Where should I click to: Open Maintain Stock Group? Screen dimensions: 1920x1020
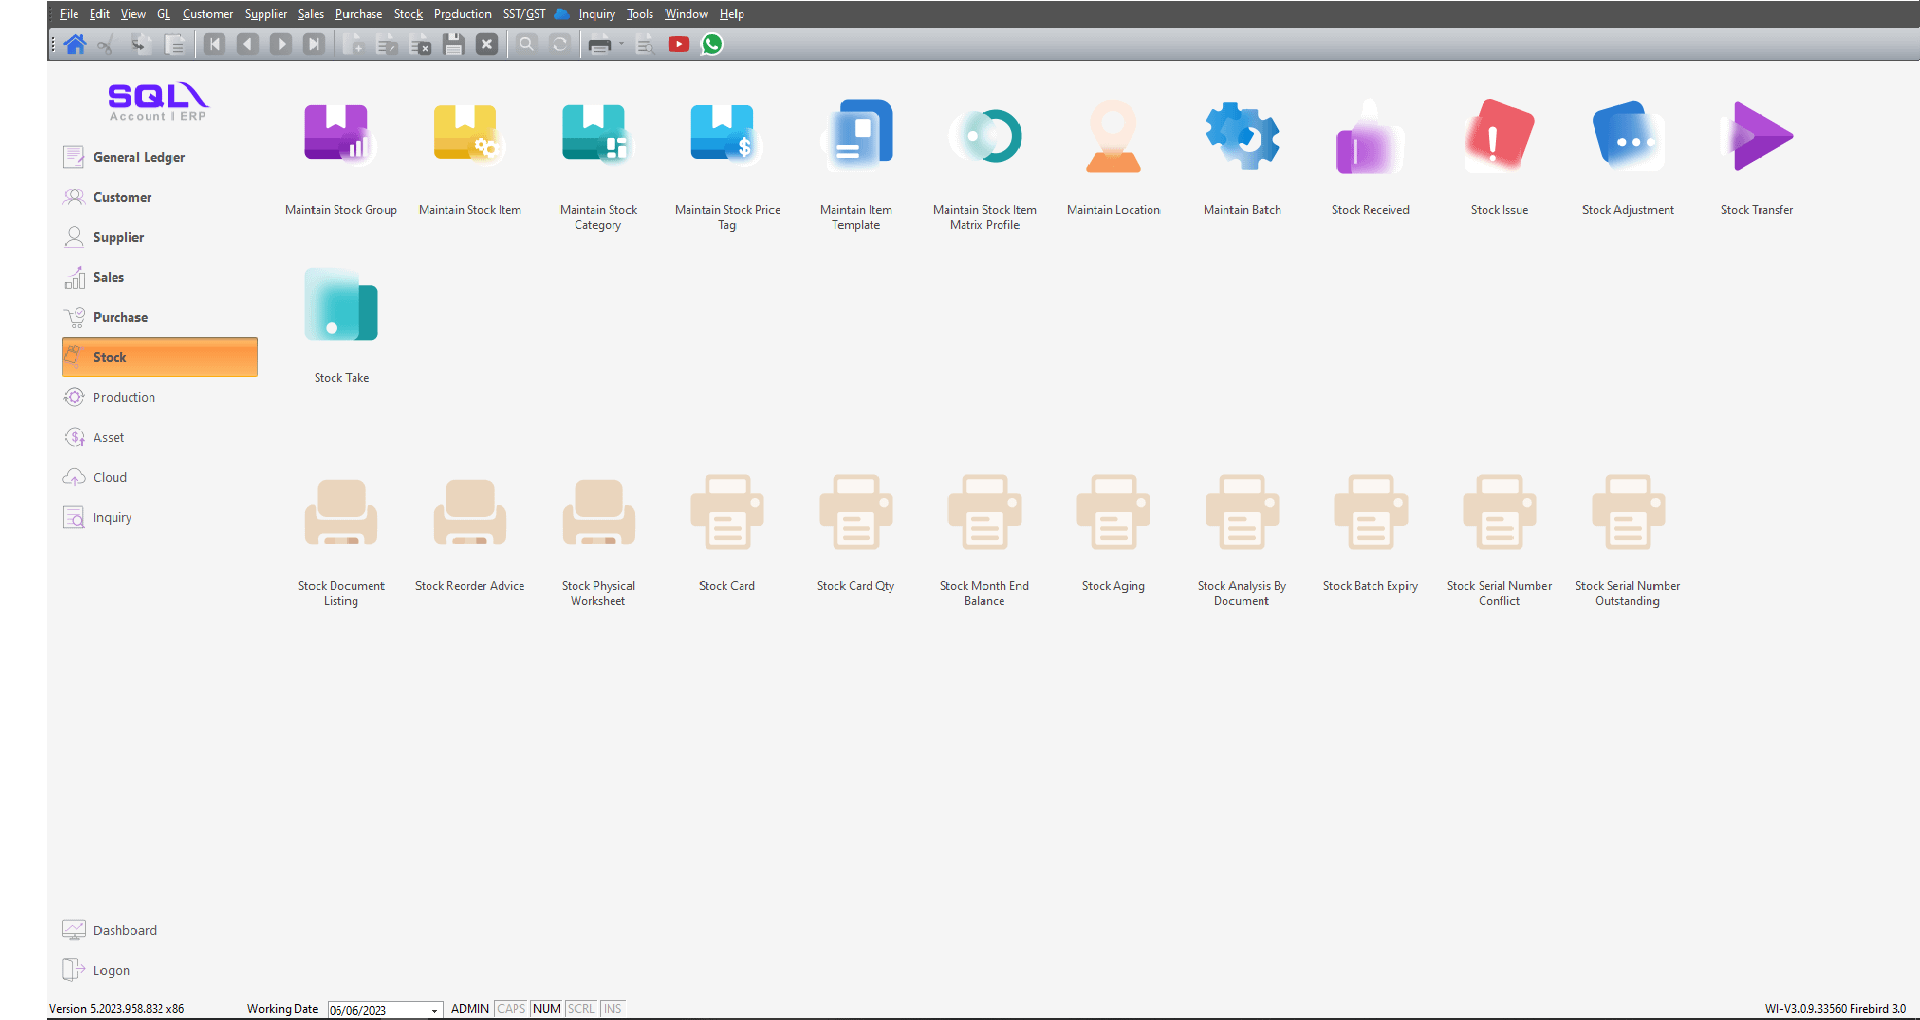tap(340, 135)
